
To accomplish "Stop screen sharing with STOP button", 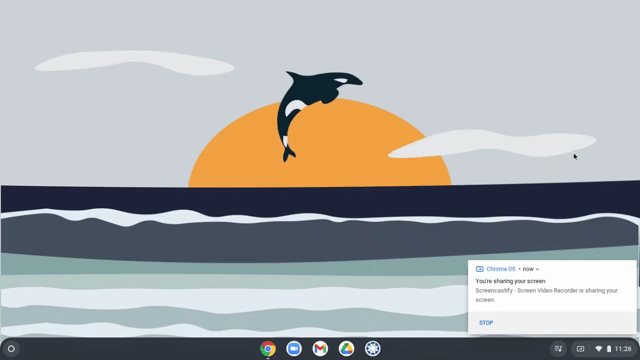I will [x=486, y=323].
